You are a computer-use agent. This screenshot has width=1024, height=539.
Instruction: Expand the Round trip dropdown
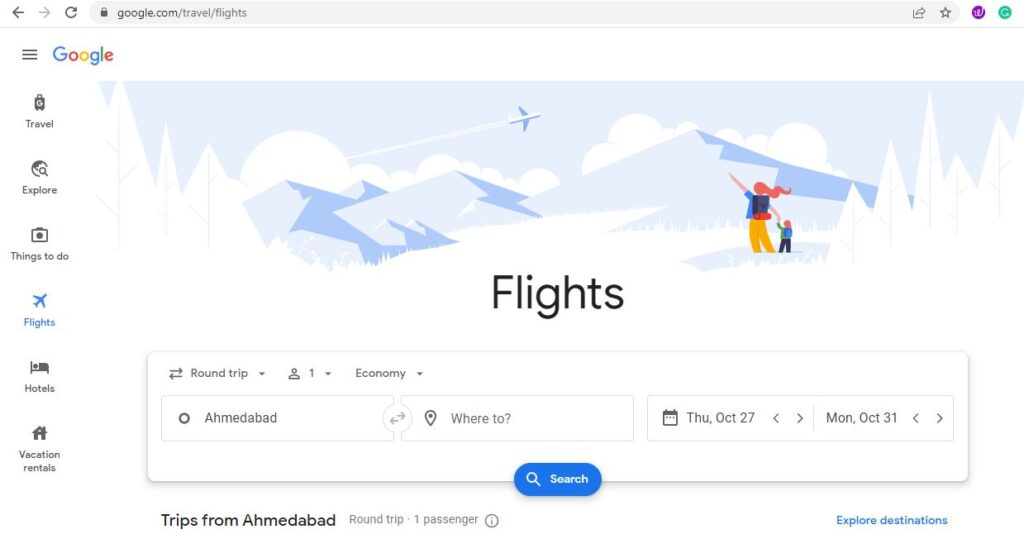tap(217, 373)
